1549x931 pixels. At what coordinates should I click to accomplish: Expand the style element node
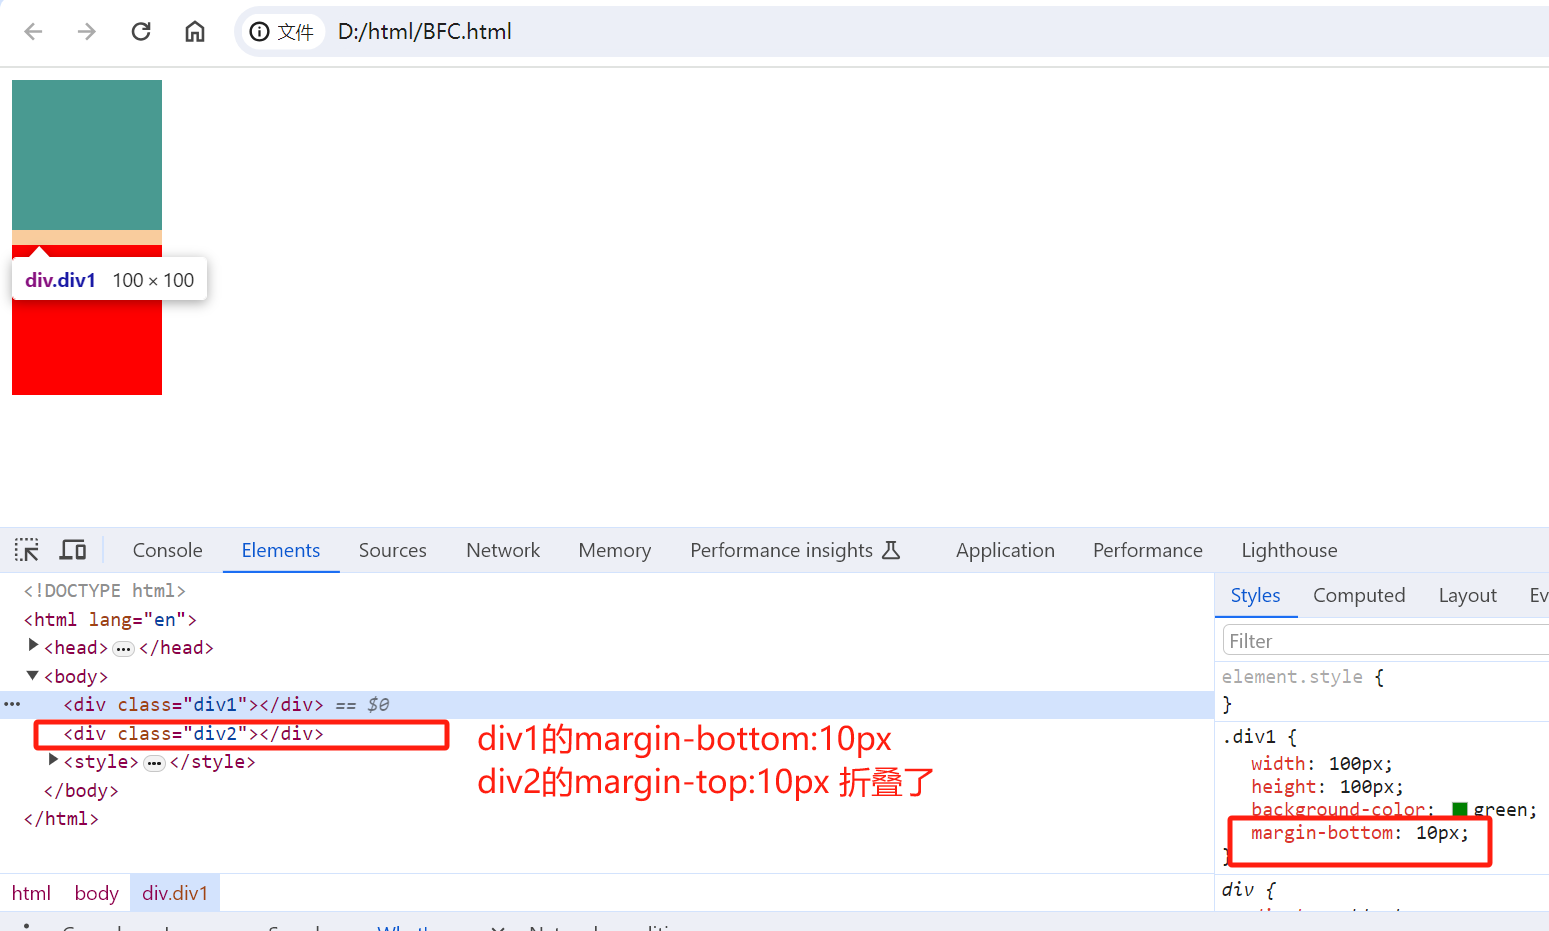53,761
